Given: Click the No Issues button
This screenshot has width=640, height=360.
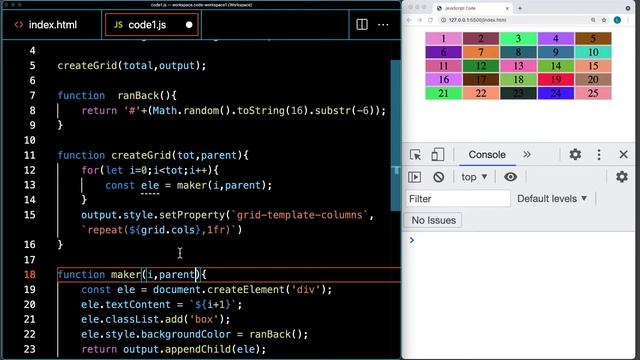Looking at the screenshot, I should (x=433, y=220).
